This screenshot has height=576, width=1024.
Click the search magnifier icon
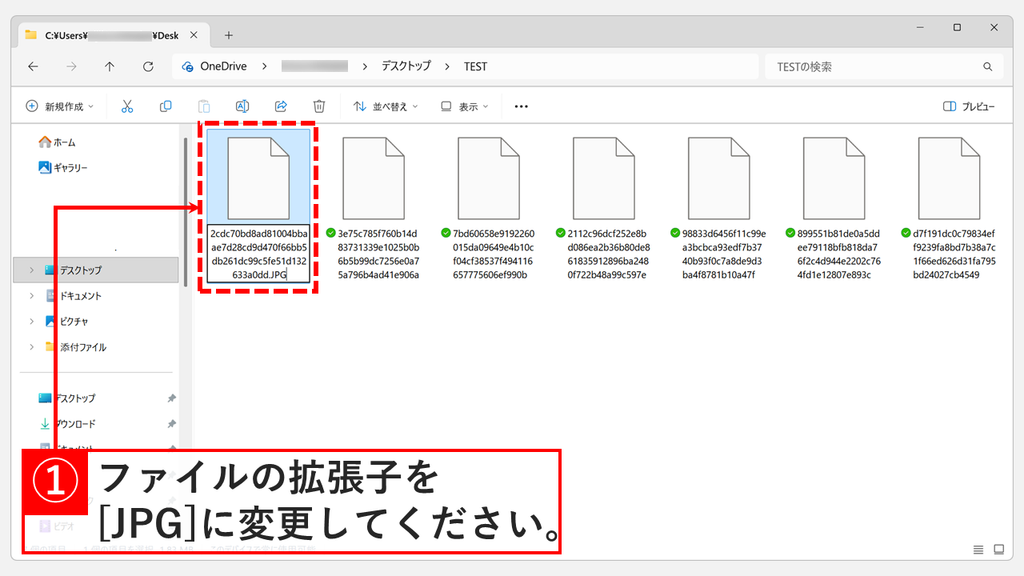point(987,67)
